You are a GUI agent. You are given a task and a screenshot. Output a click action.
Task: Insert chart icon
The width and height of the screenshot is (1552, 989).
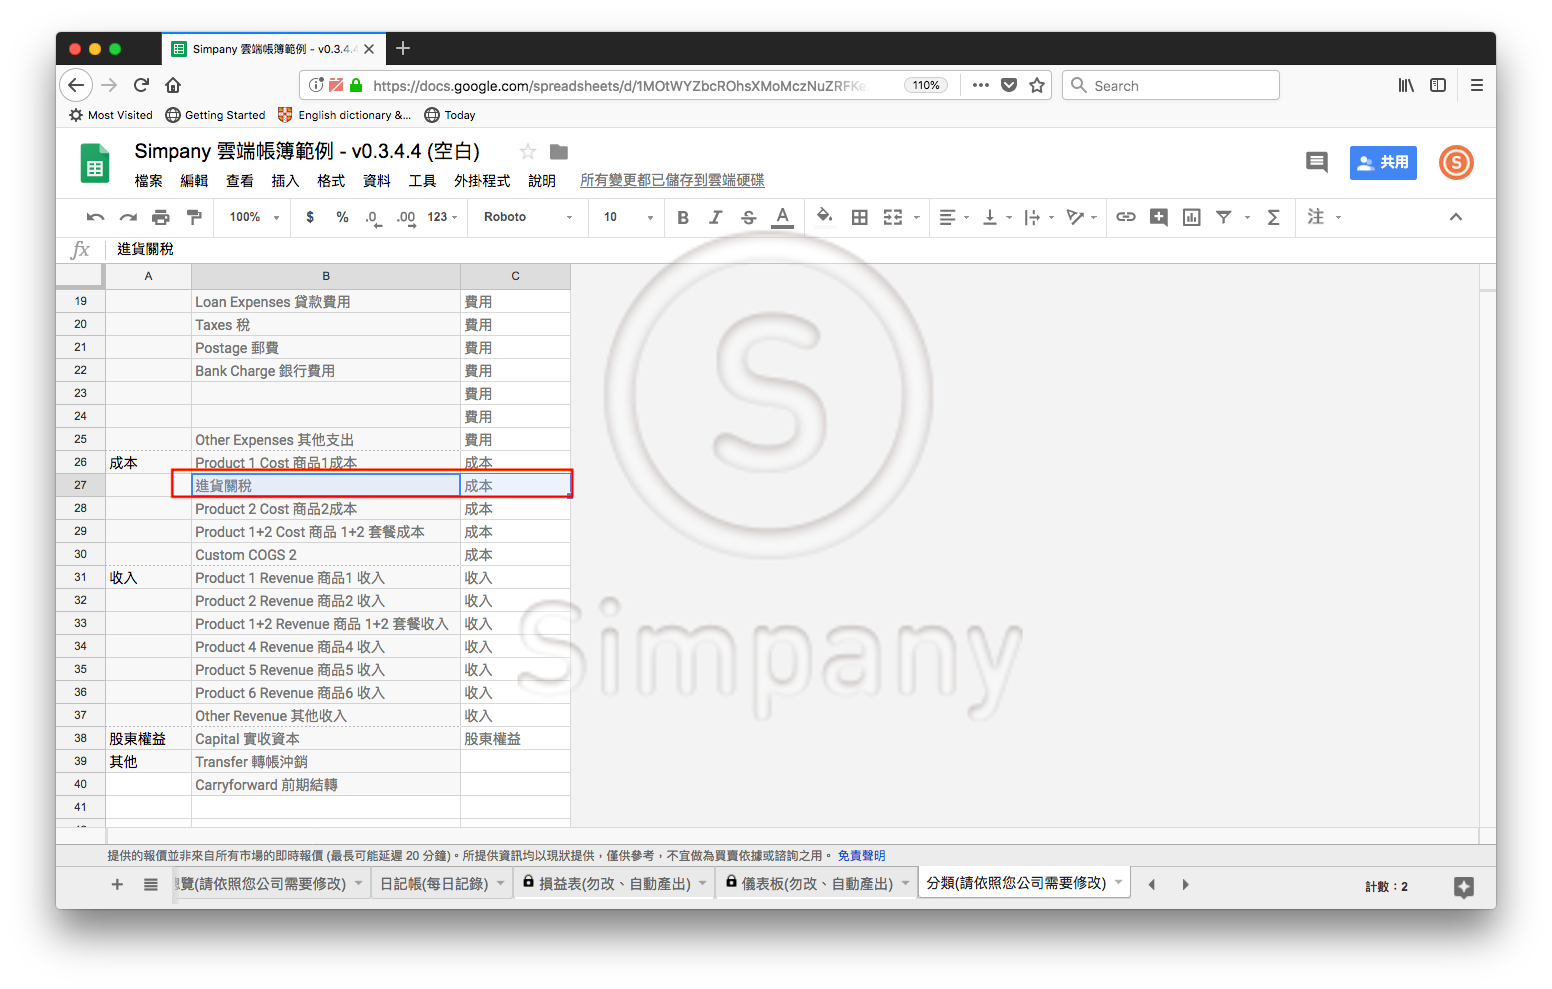pos(1192,217)
